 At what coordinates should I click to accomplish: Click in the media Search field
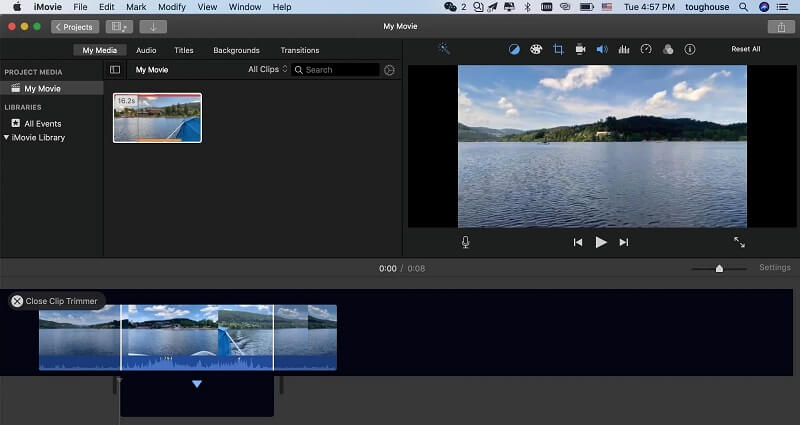click(335, 70)
